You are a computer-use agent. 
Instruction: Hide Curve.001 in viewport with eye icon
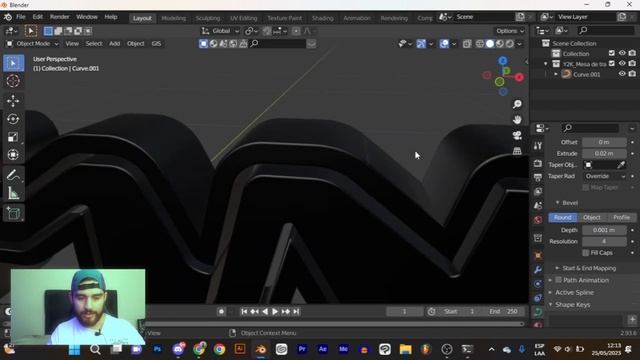point(622,74)
